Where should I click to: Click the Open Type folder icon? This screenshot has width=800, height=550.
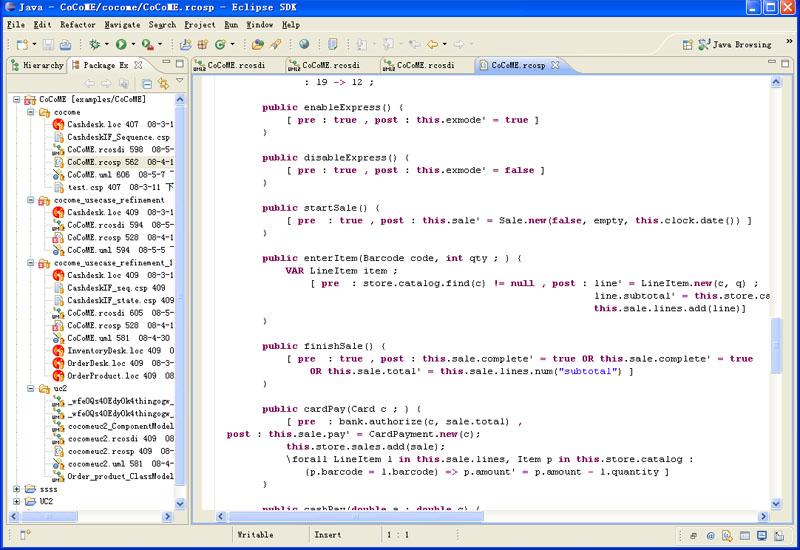(x=258, y=45)
